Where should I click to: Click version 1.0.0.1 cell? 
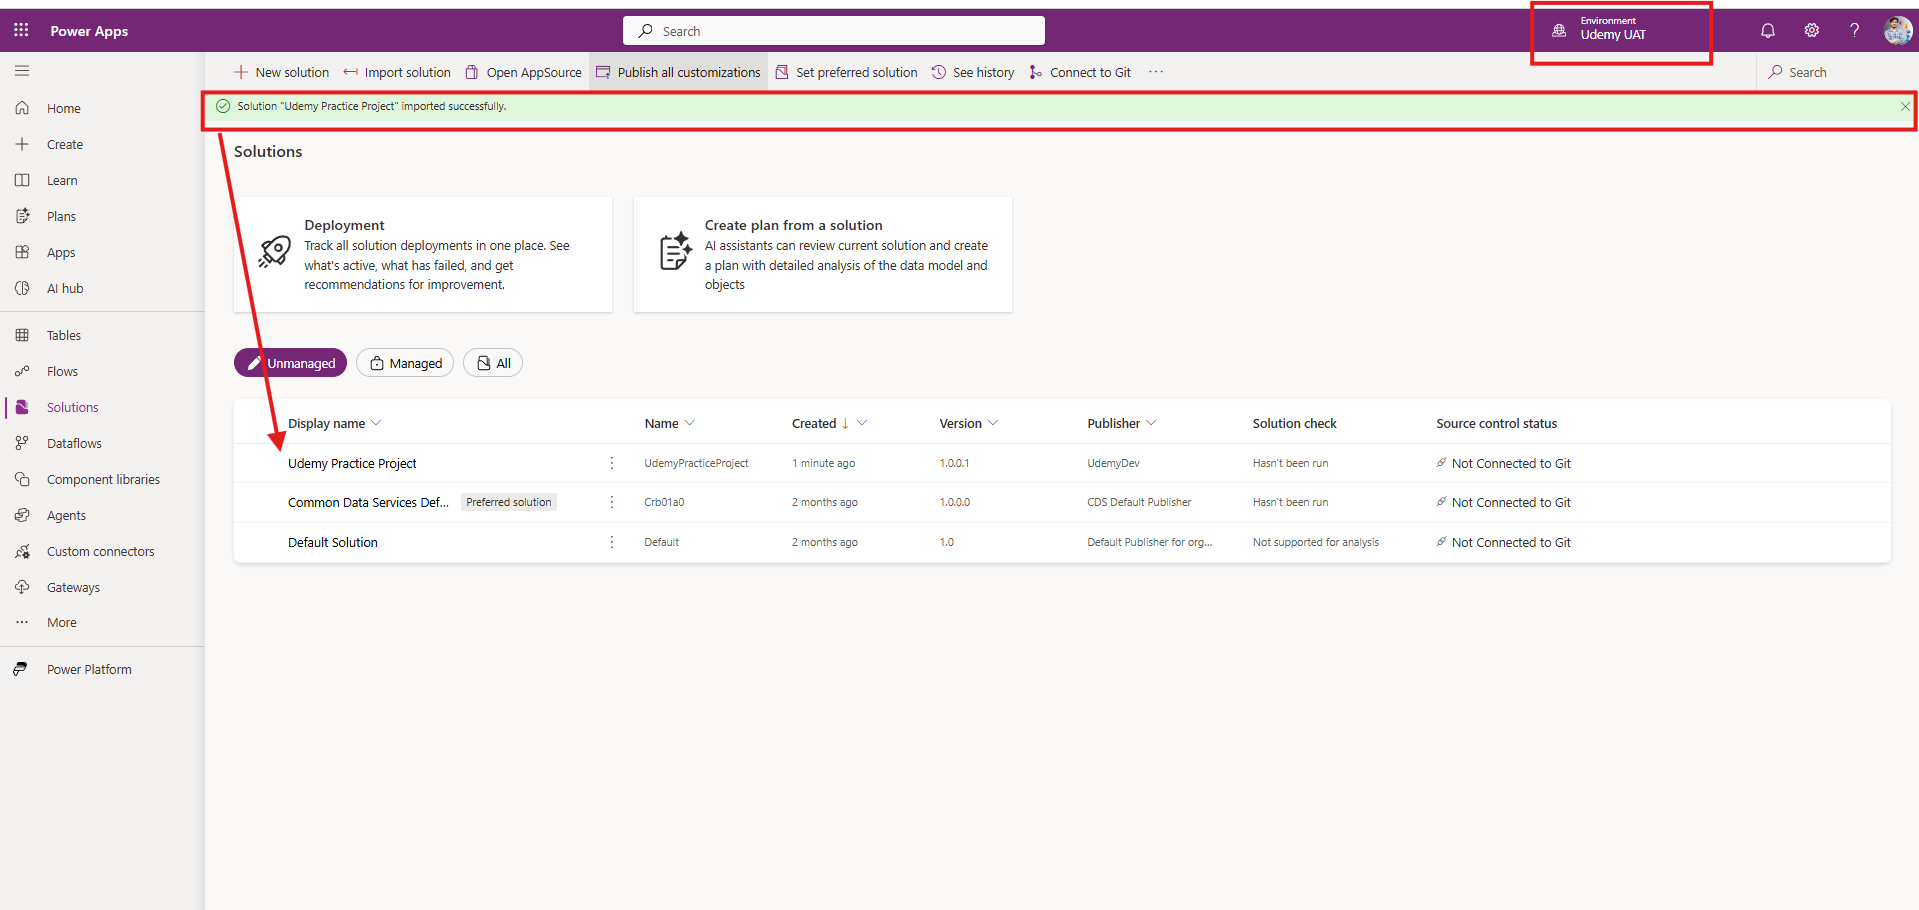[954, 463]
